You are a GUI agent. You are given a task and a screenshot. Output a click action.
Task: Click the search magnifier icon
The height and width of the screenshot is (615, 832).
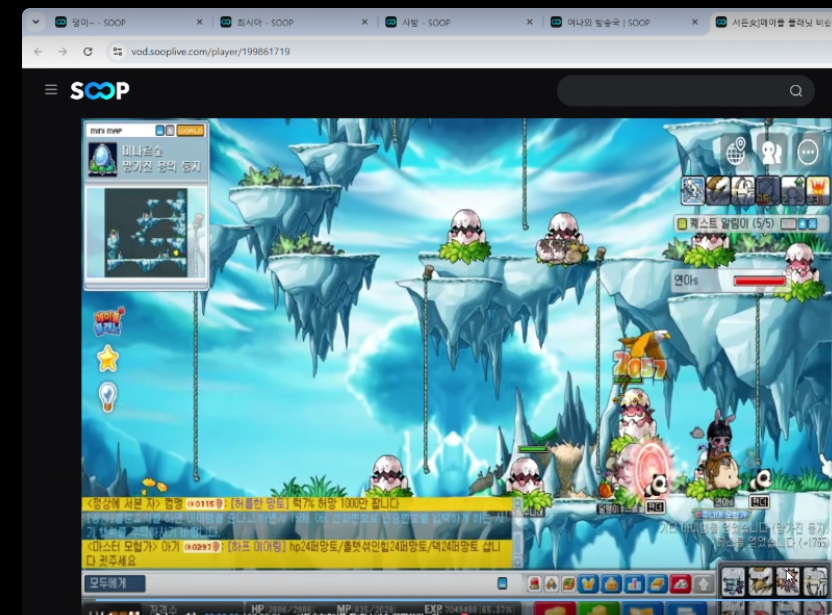[x=796, y=91]
